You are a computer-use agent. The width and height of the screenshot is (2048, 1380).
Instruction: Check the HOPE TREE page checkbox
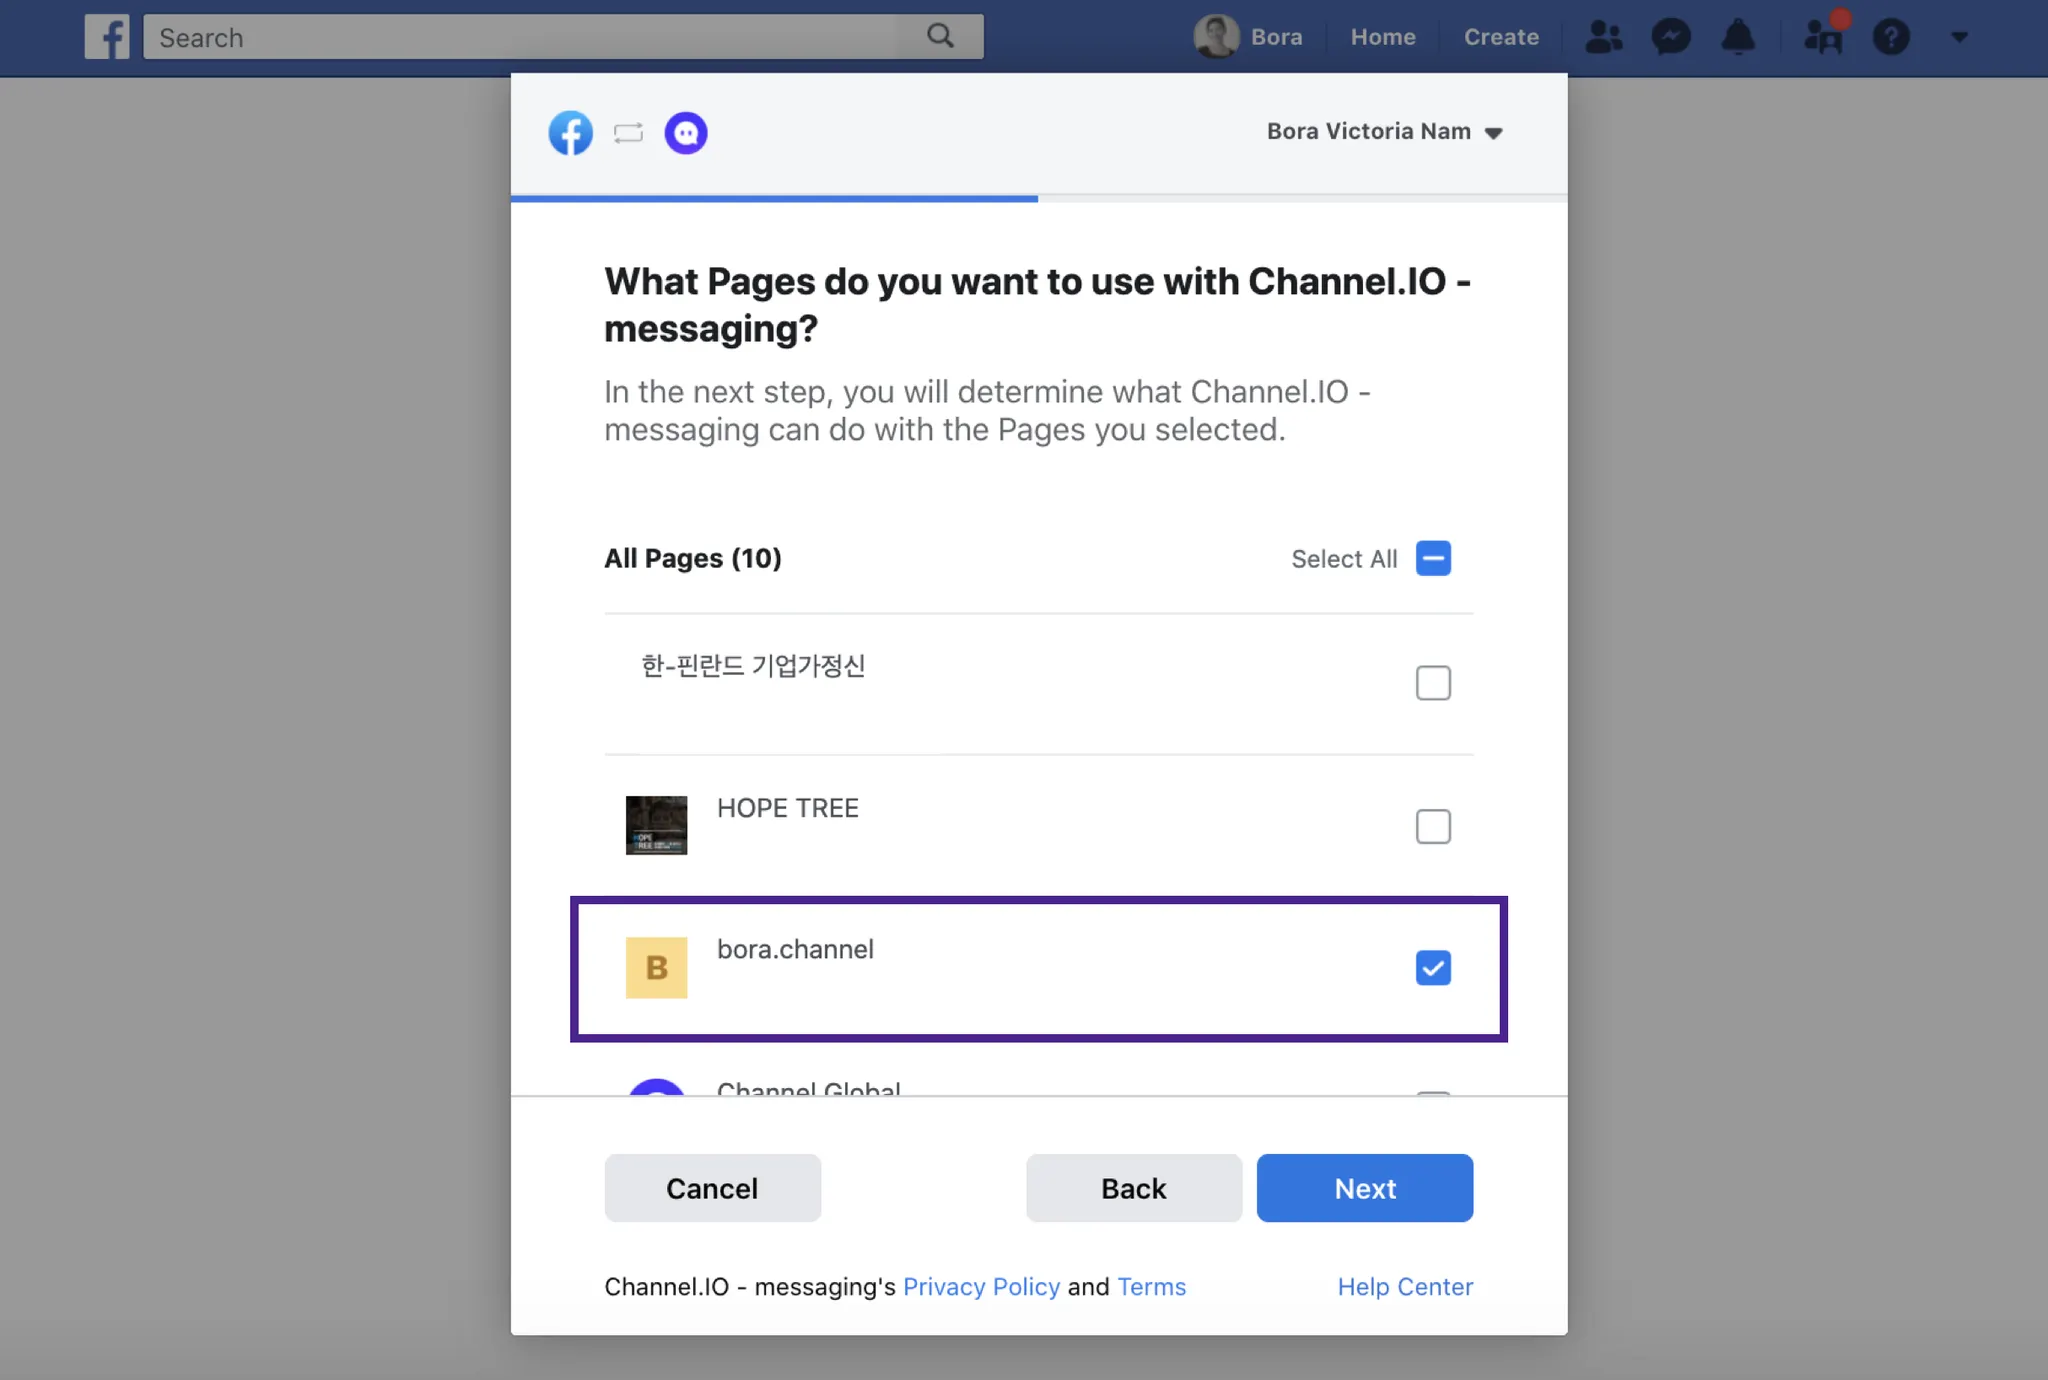pos(1433,826)
